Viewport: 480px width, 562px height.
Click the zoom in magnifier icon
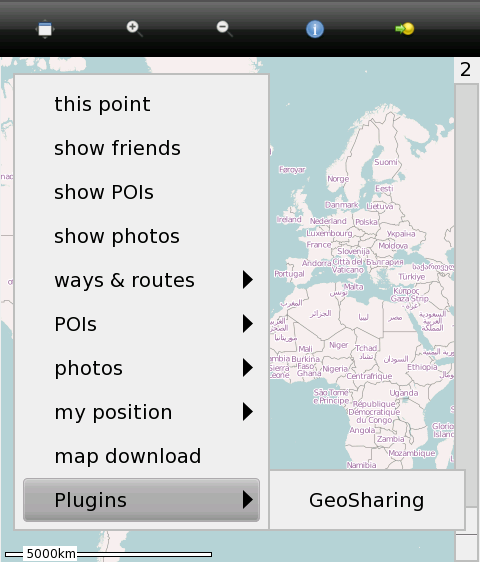pos(134,29)
